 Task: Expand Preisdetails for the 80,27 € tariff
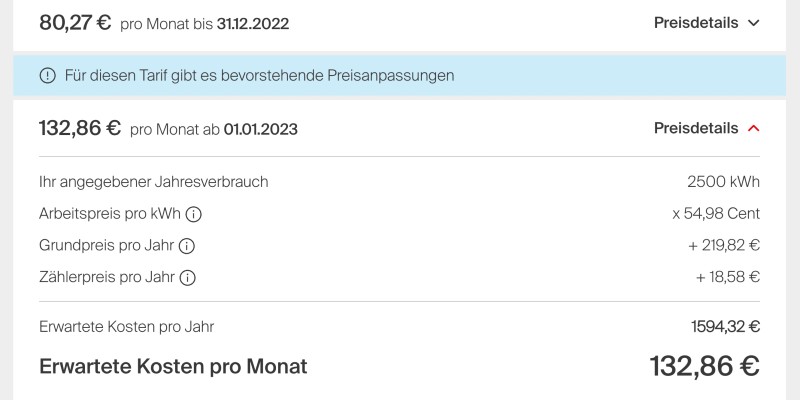754,23
